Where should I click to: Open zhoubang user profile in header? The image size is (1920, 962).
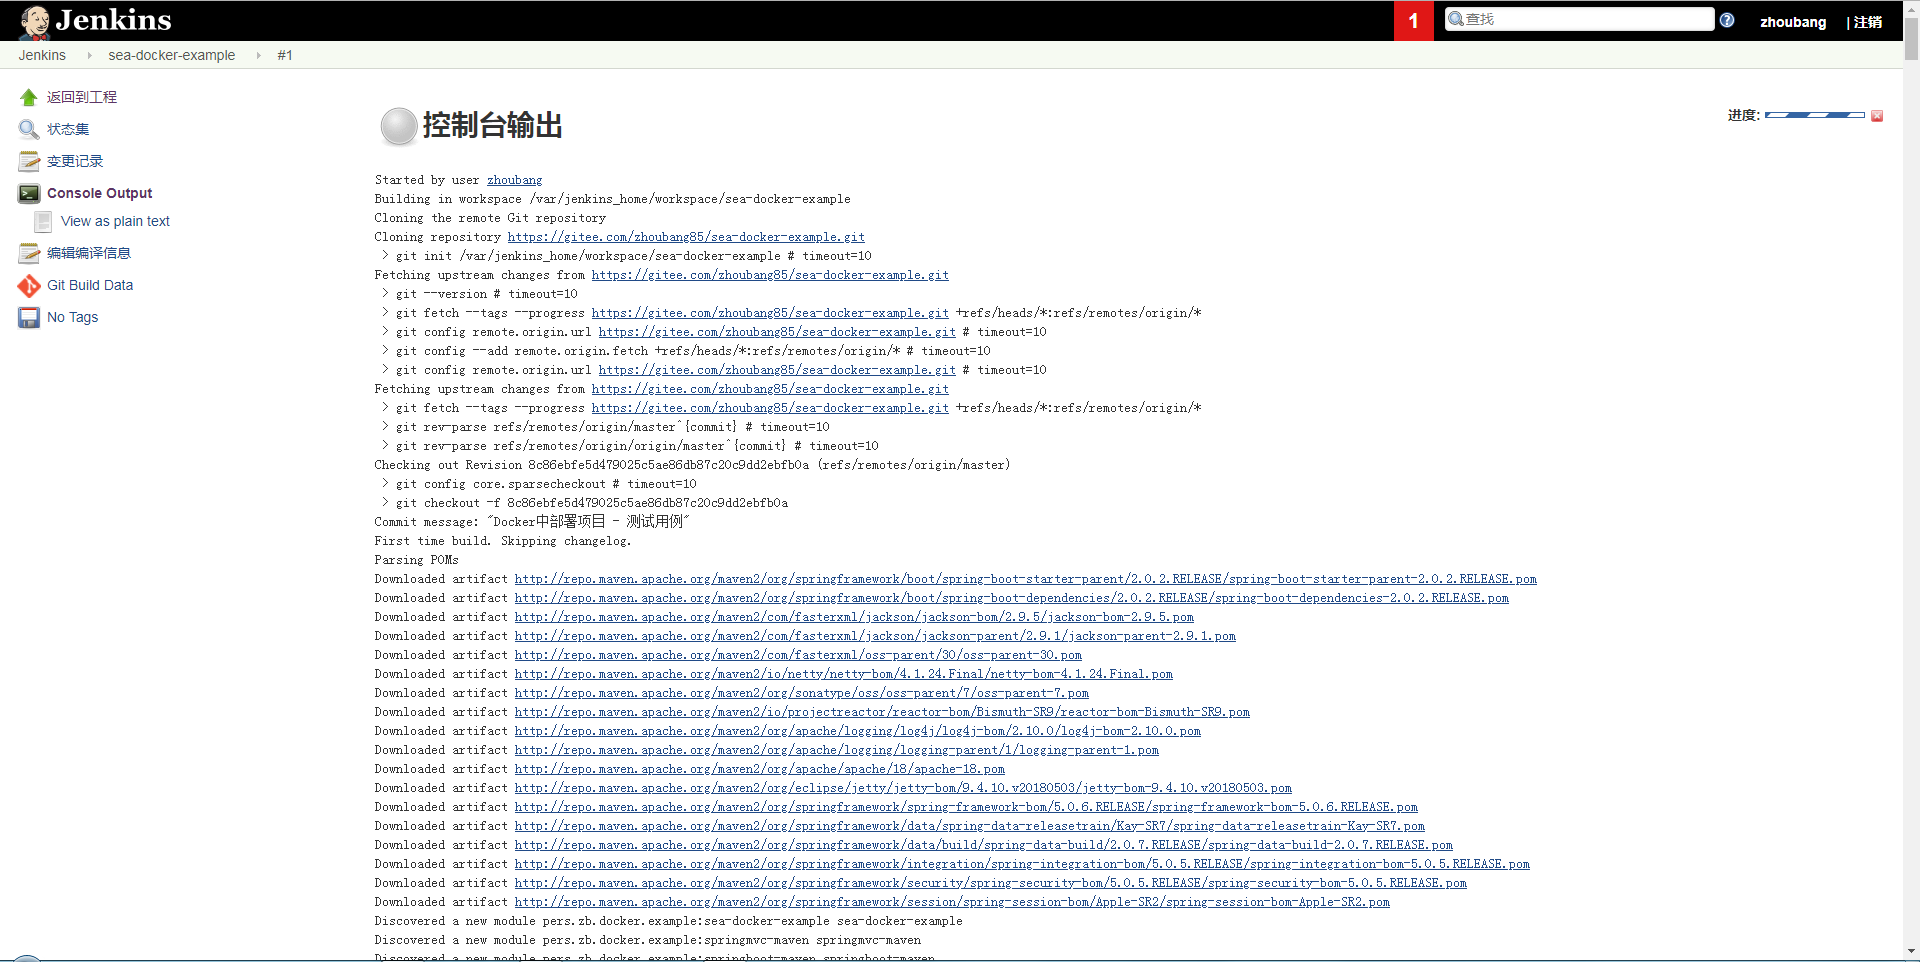(x=1793, y=22)
